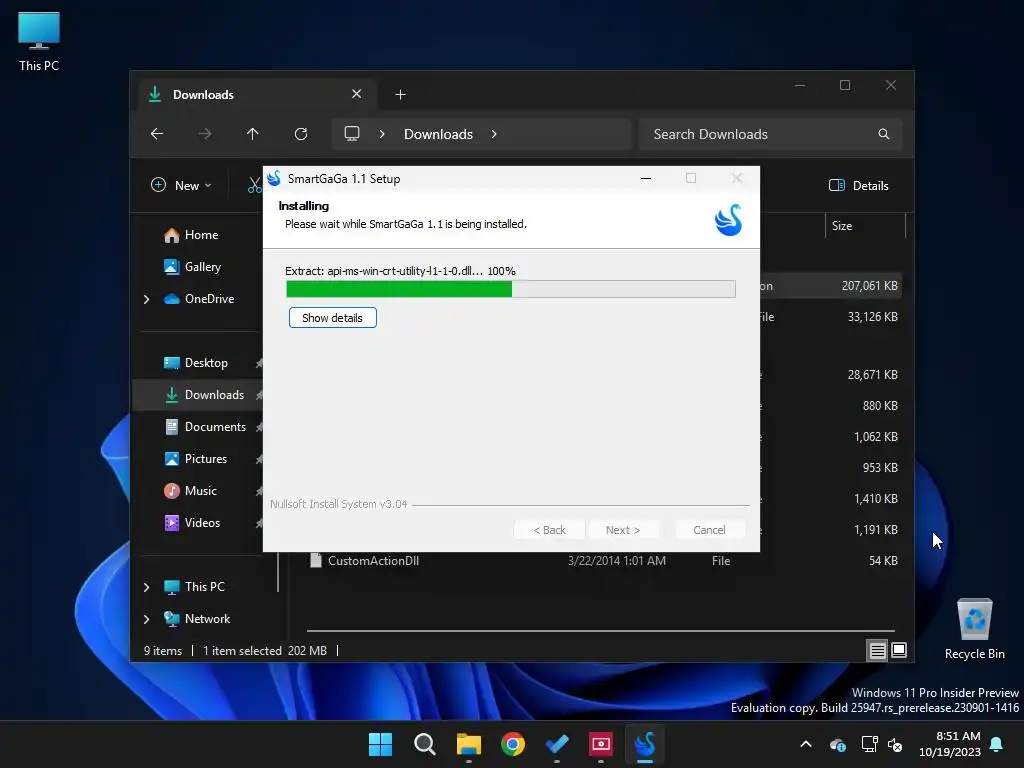Click File Explorer on the taskbar
The image size is (1024, 768).
coord(468,744)
